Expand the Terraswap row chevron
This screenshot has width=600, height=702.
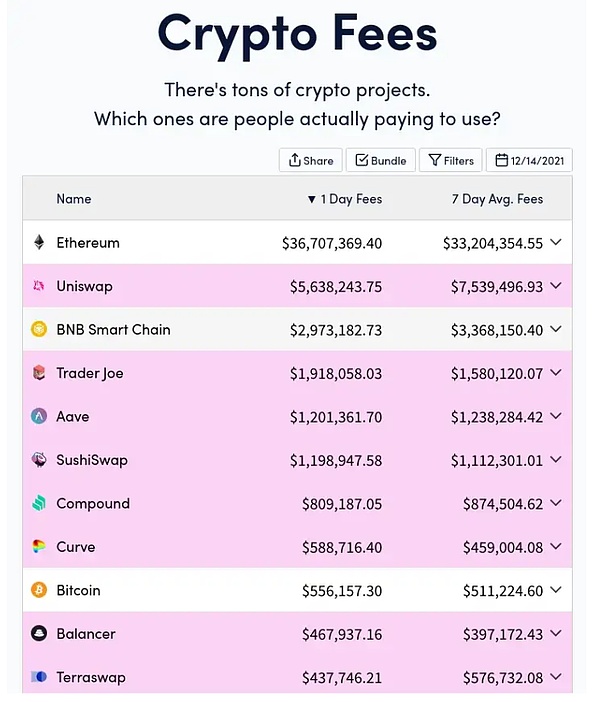pyautogui.click(x=556, y=676)
